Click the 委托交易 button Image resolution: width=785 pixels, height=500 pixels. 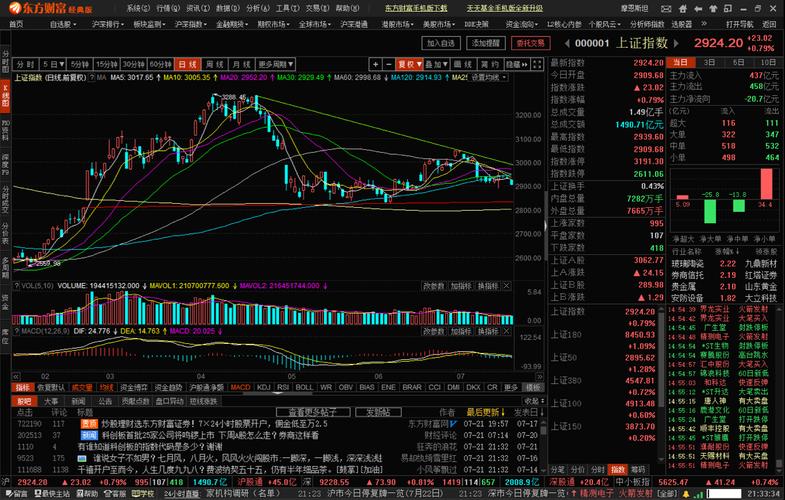531,44
